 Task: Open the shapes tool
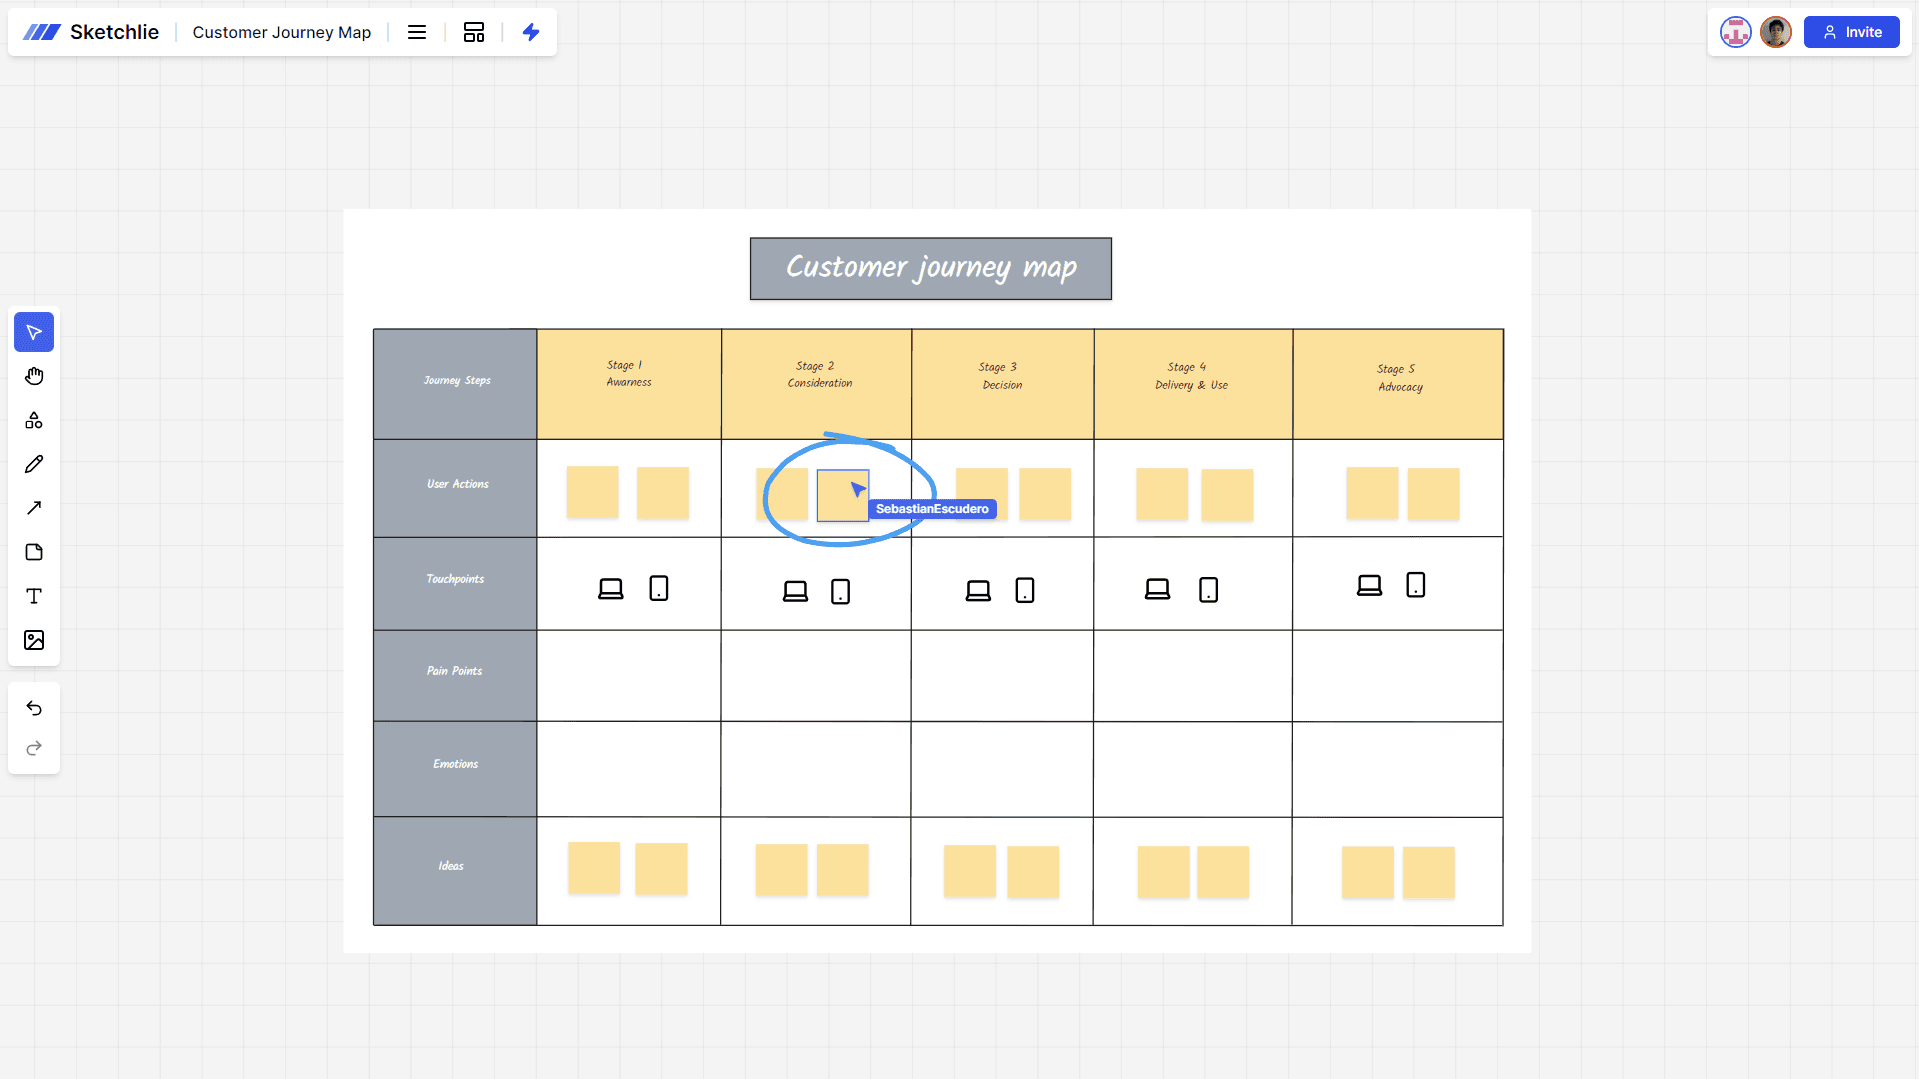(x=34, y=420)
